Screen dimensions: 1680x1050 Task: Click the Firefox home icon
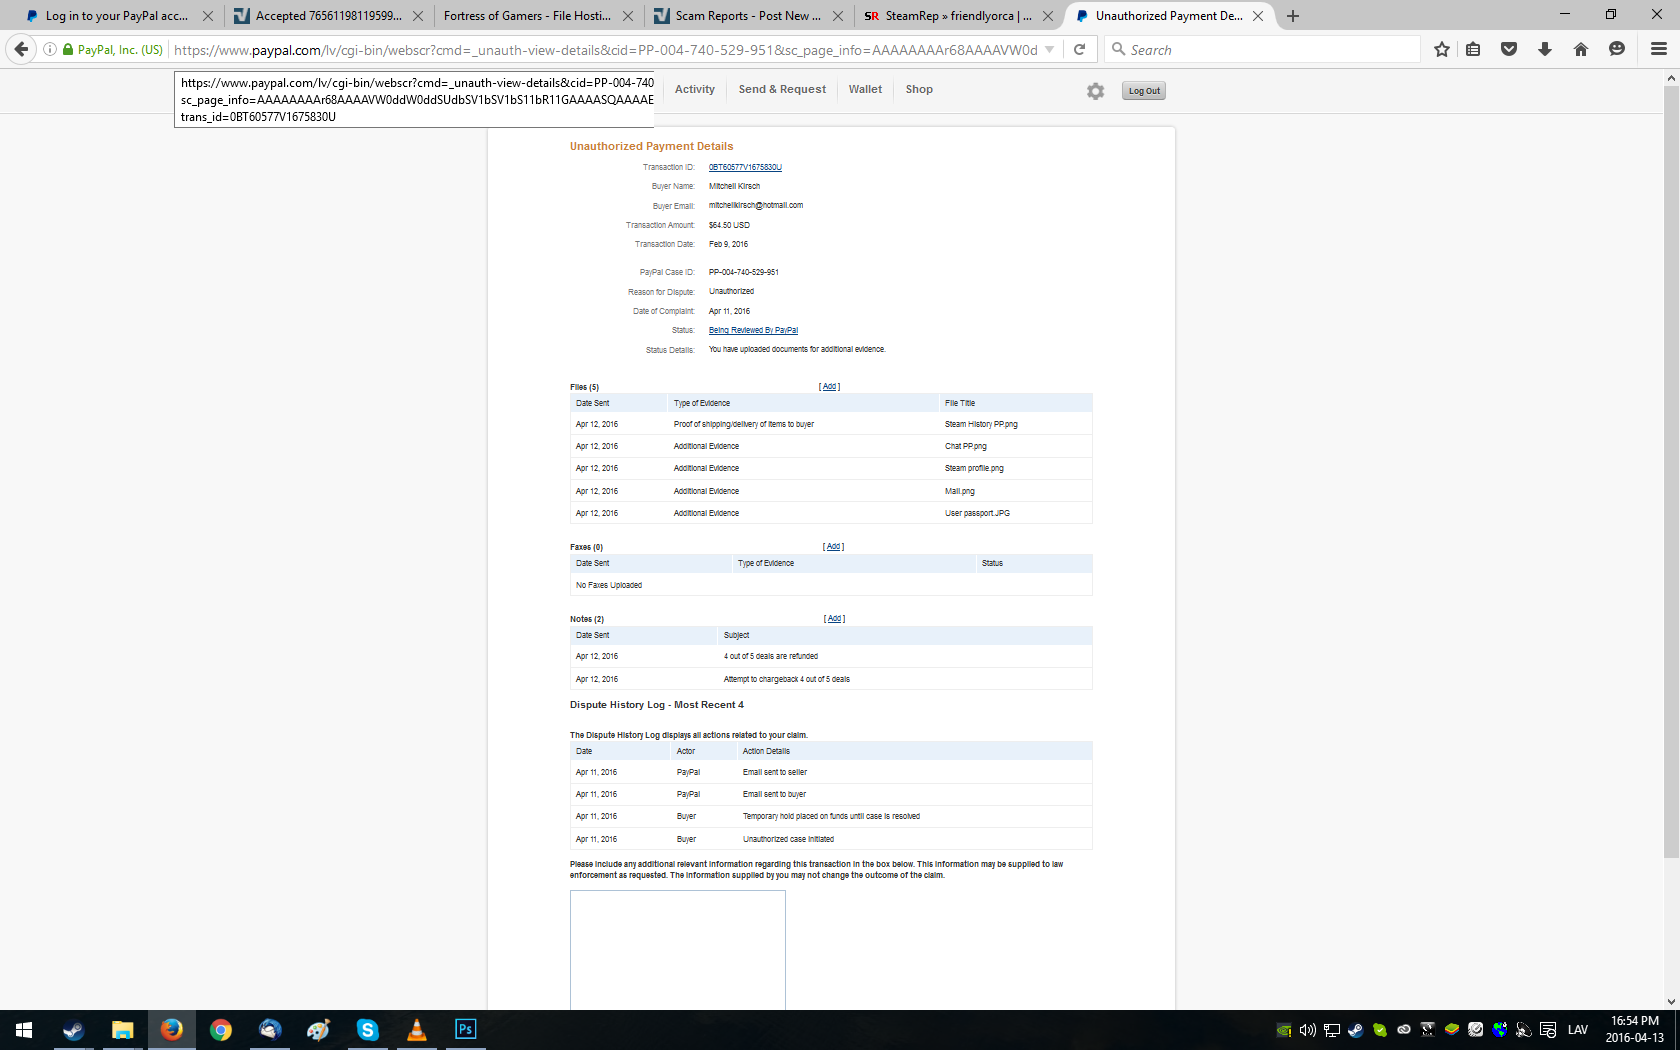click(x=1580, y=49)
